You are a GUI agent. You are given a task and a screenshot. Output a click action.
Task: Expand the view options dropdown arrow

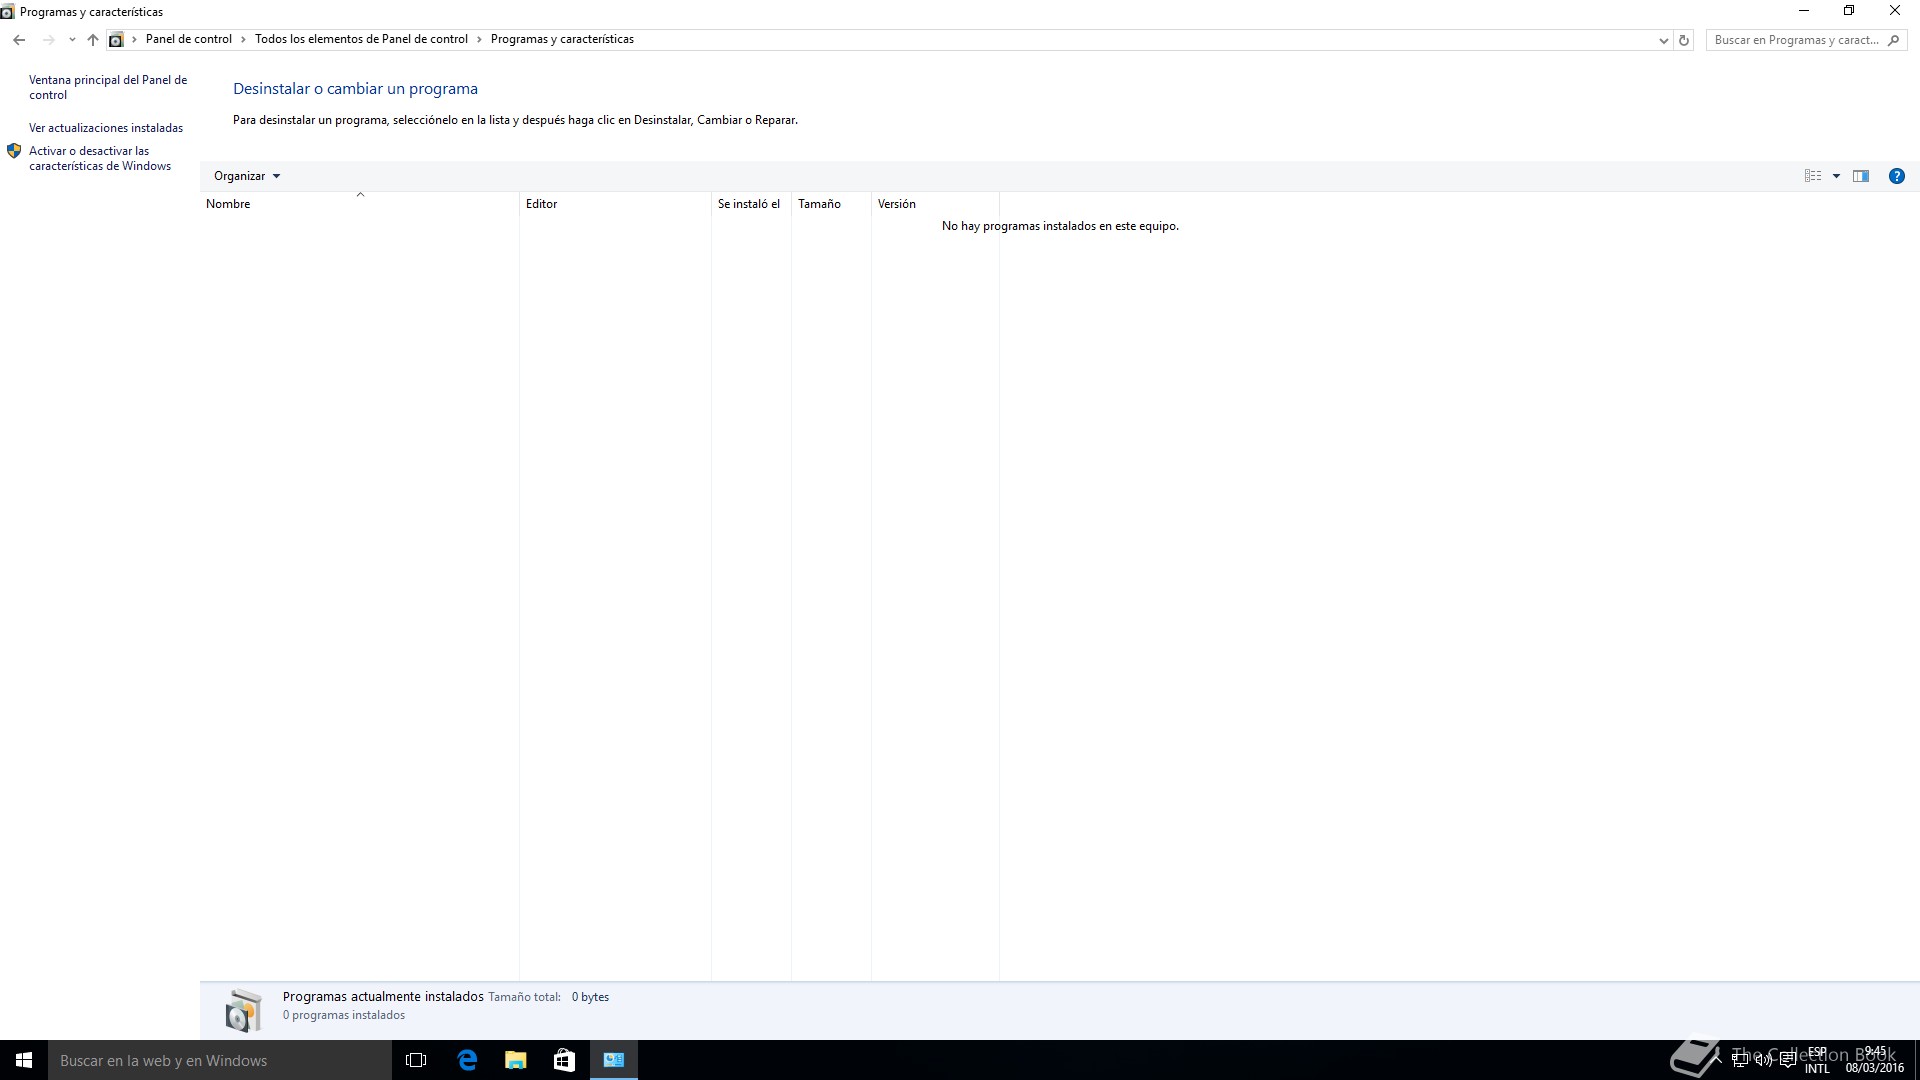1836,176
